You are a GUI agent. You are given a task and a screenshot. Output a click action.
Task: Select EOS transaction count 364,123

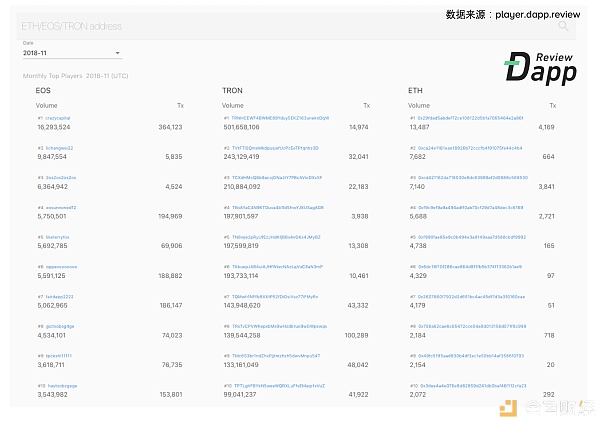(170, 127)
